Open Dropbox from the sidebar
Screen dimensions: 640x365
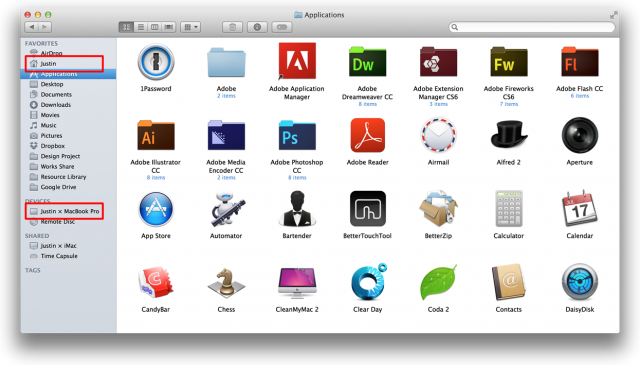tap(69, 146)
